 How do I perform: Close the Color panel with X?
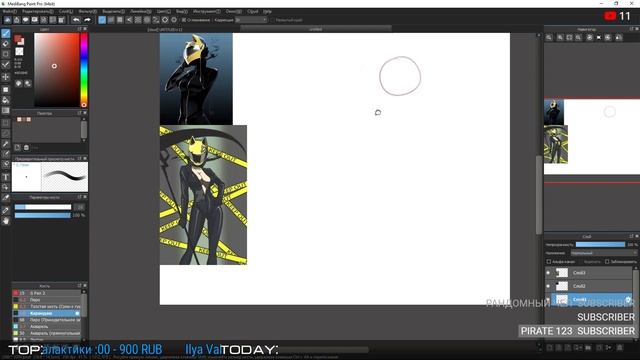(85, 29)
